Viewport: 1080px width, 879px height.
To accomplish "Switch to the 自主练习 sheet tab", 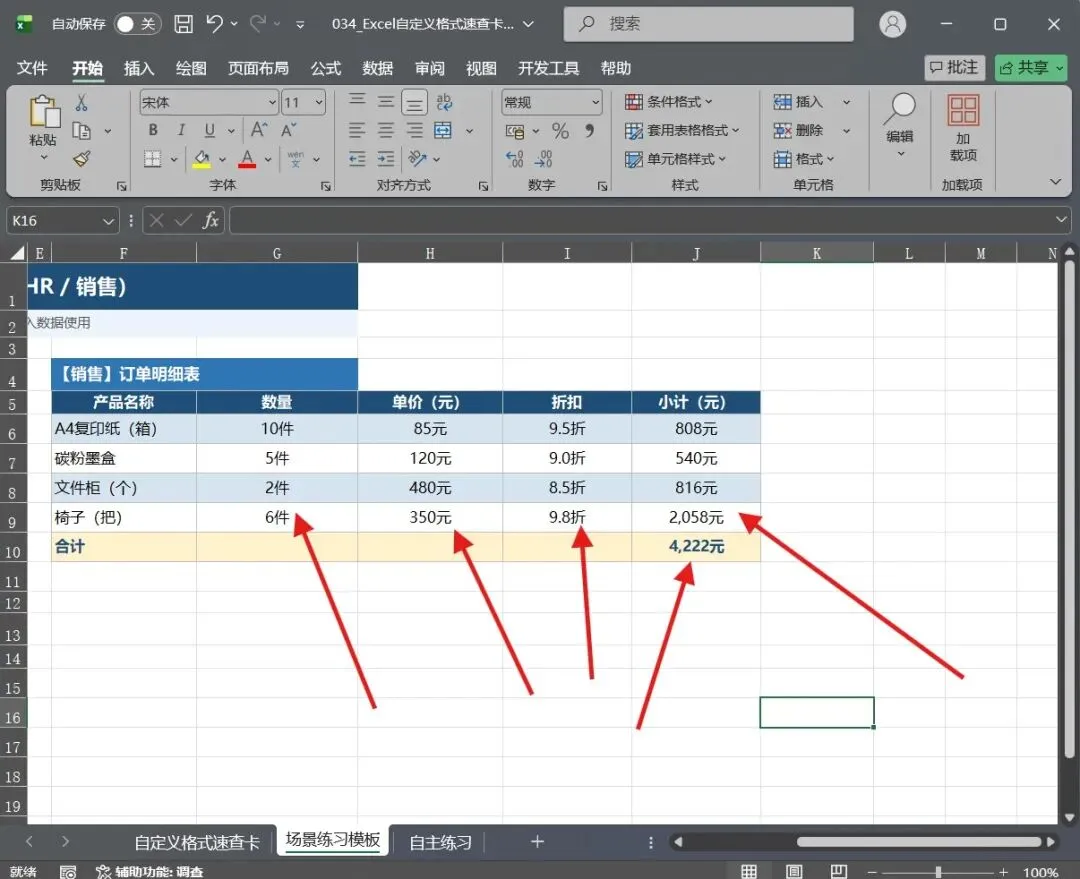I will coord(440,842).
